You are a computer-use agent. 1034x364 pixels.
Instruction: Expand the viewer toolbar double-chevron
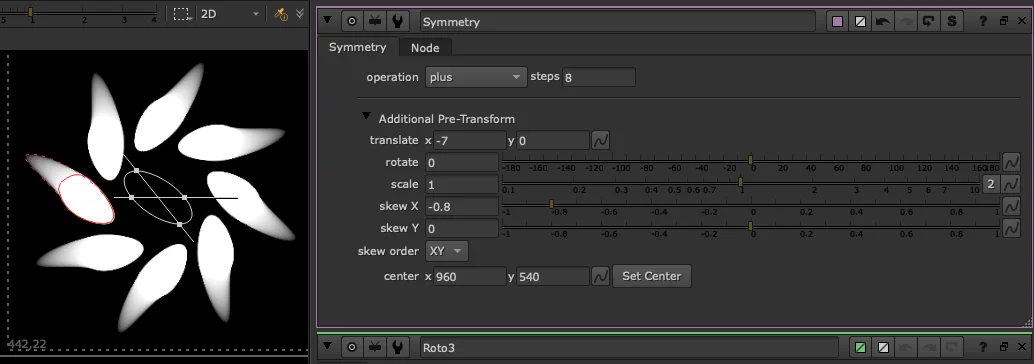coord(300,13)
